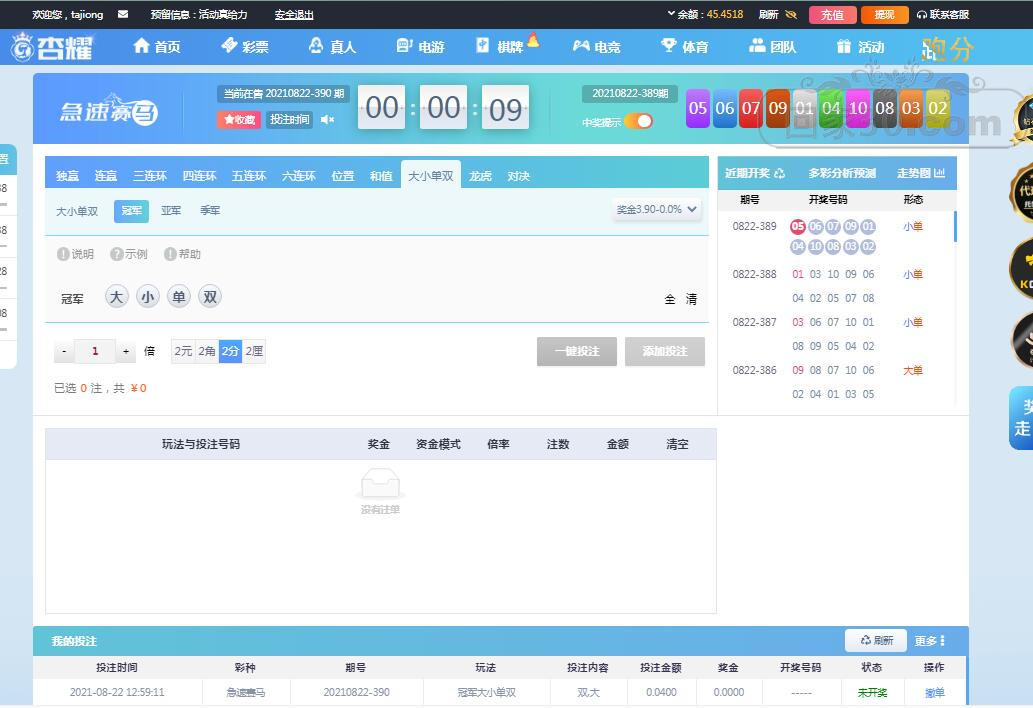Switch to the 龙虎 play tab

click(480, 176)
